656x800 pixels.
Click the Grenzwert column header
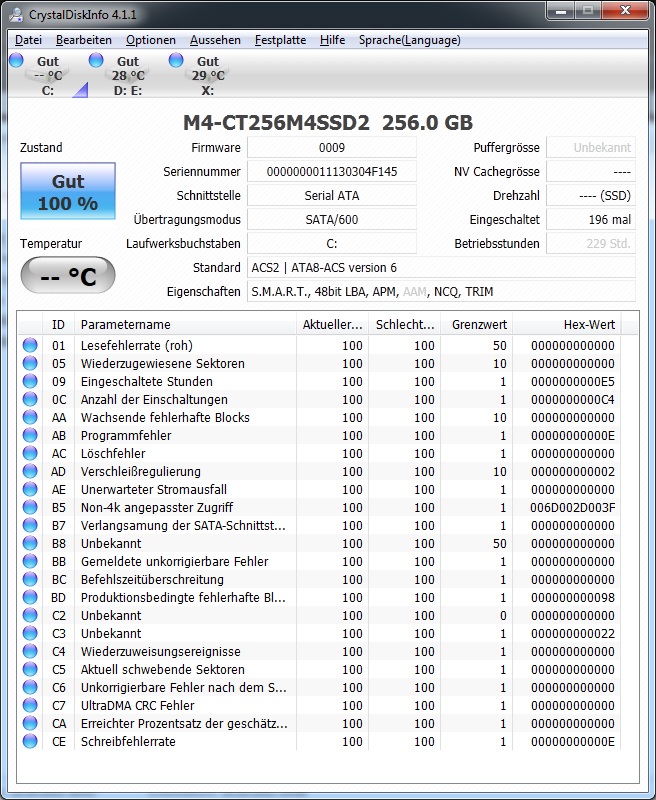(x=476, y=324)
